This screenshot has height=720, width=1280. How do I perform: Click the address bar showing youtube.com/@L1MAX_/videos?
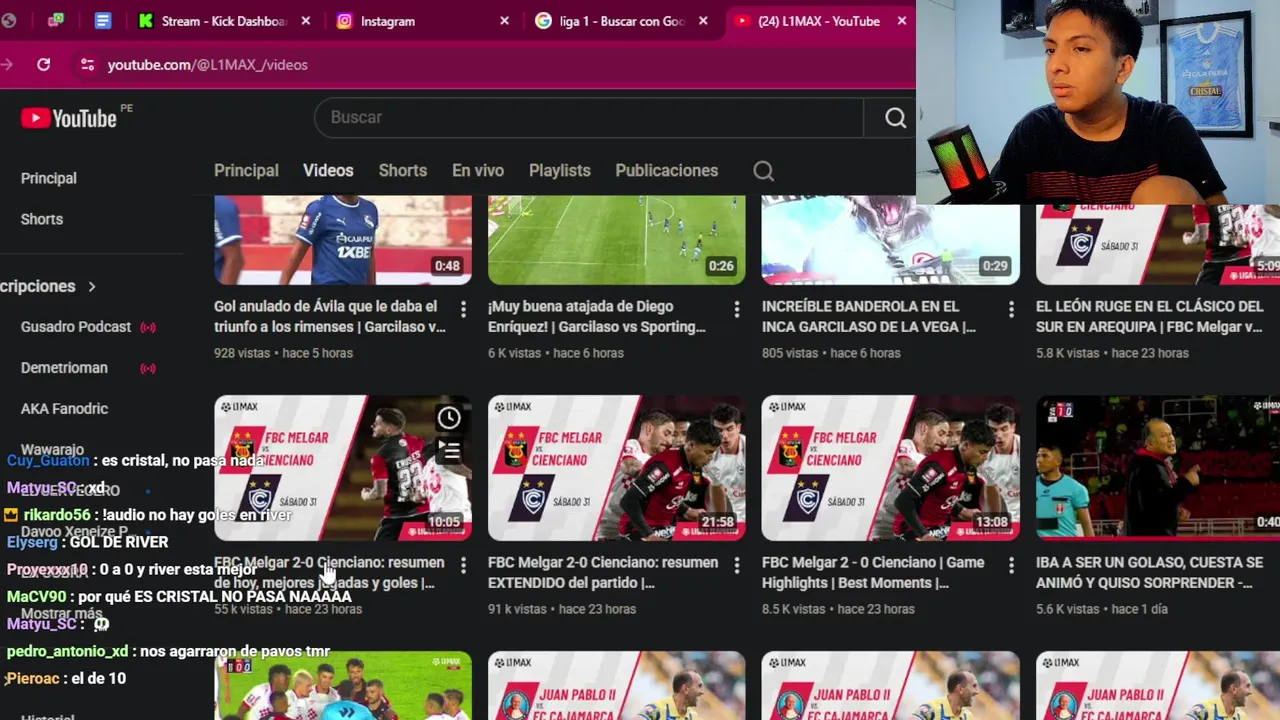click(208, 64)
